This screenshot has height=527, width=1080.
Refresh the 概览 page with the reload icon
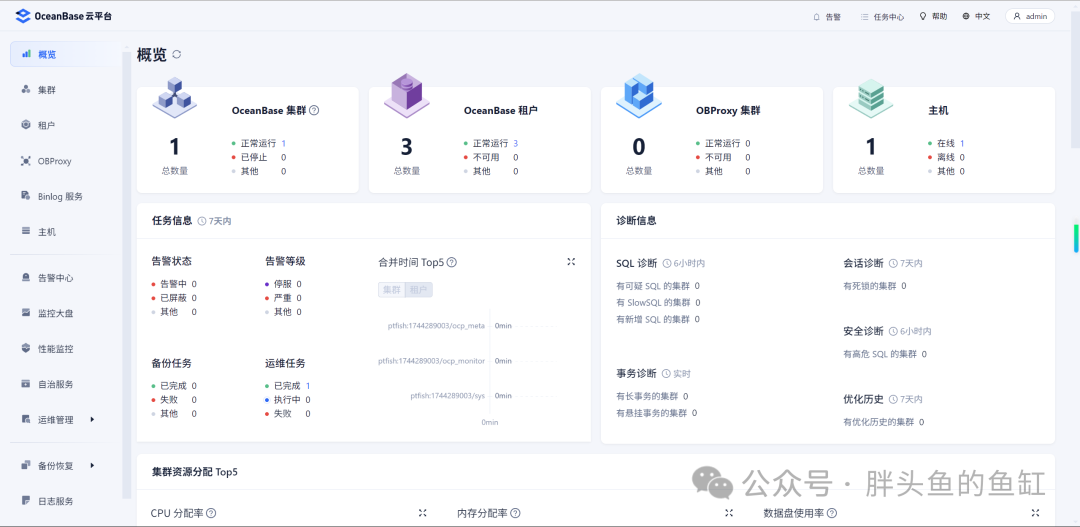tap(177, 54)
